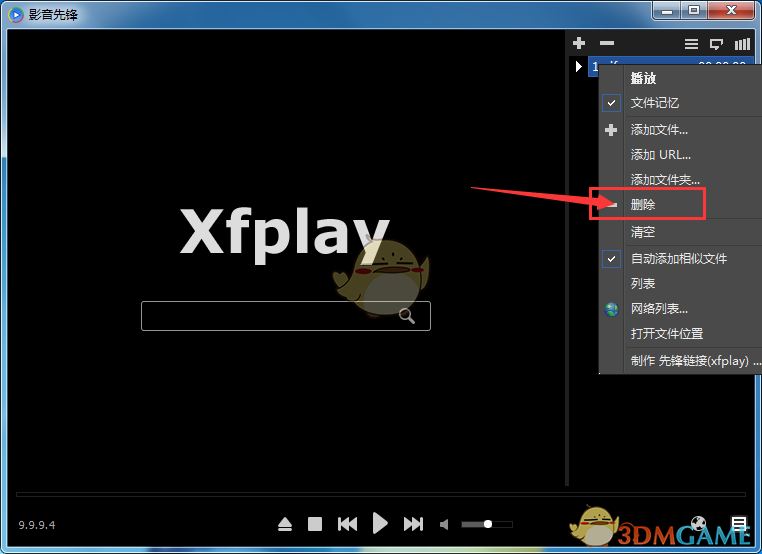The height and width of the screenshot is (554, 762).
Task: Click the minus icon in playlist toolbar
Action: 606,43
